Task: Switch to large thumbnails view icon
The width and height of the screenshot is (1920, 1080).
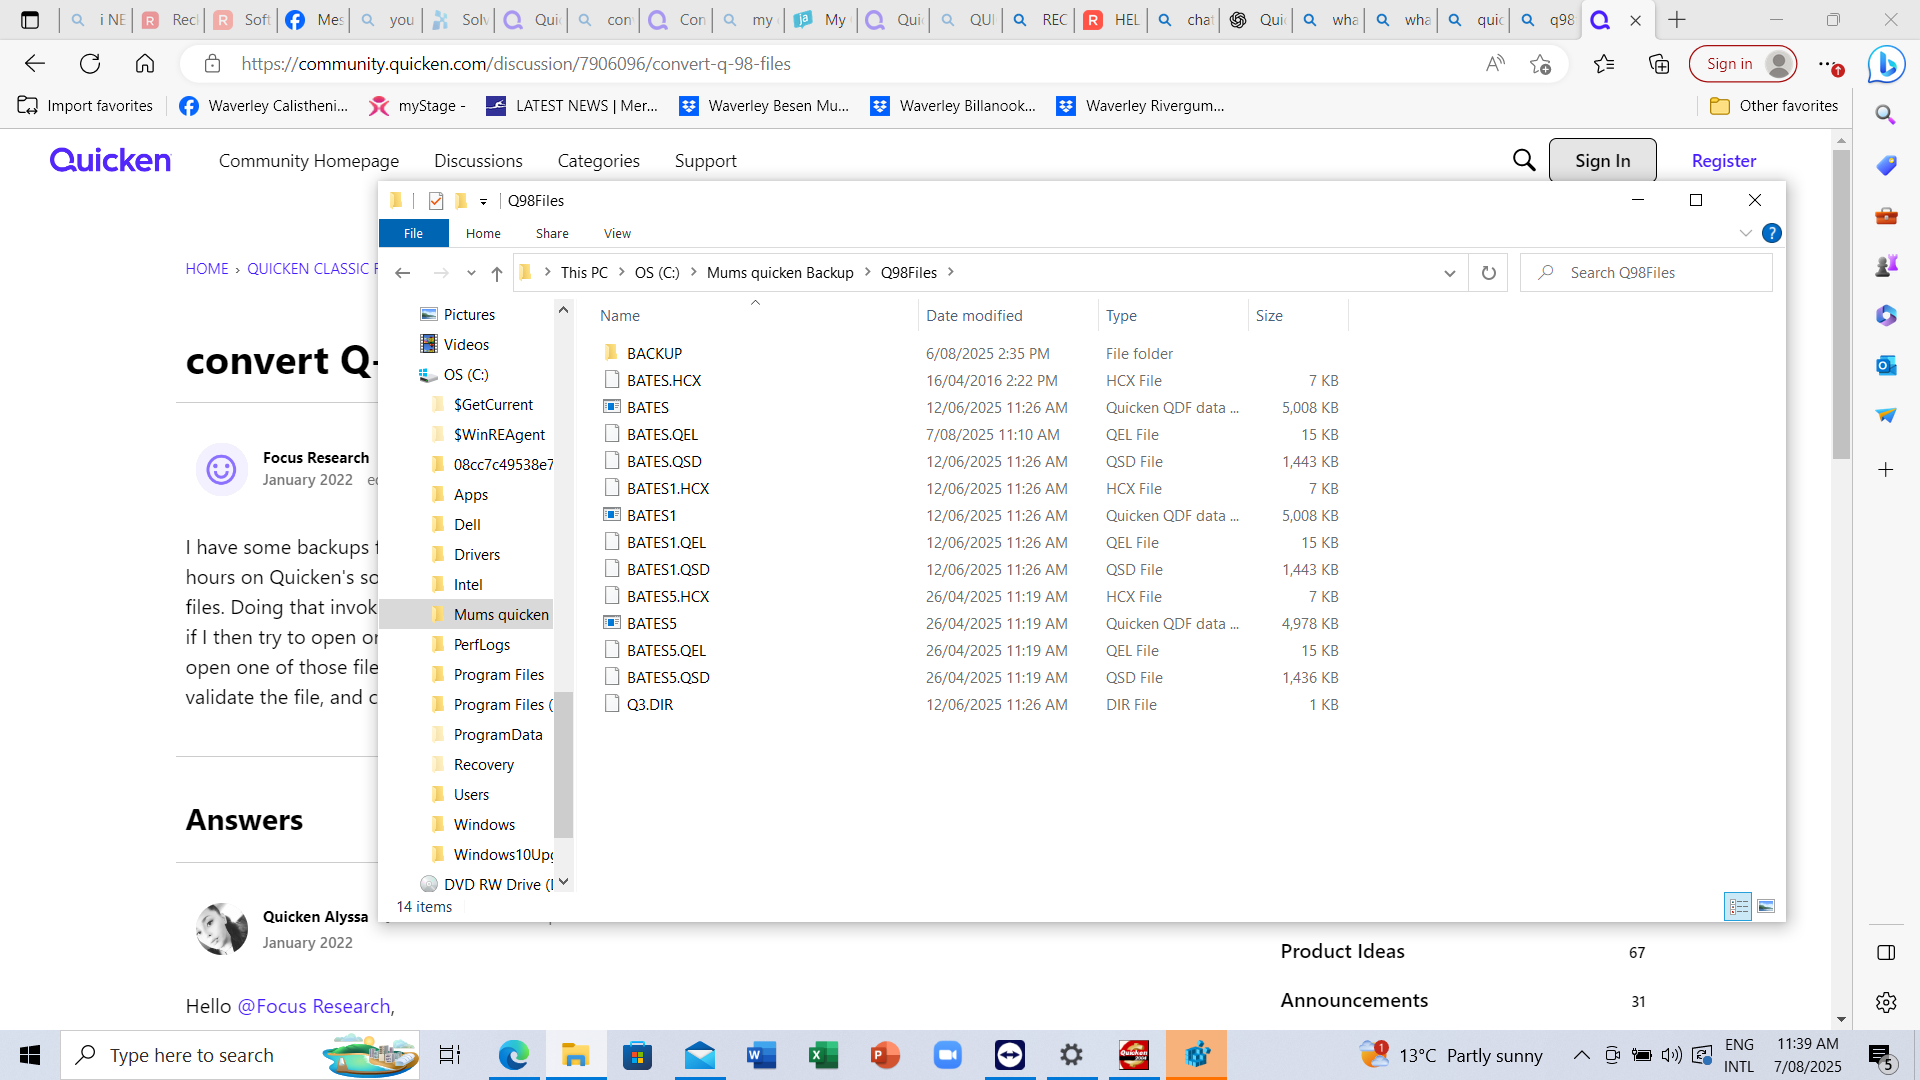Action: [x=1766, y=906]
